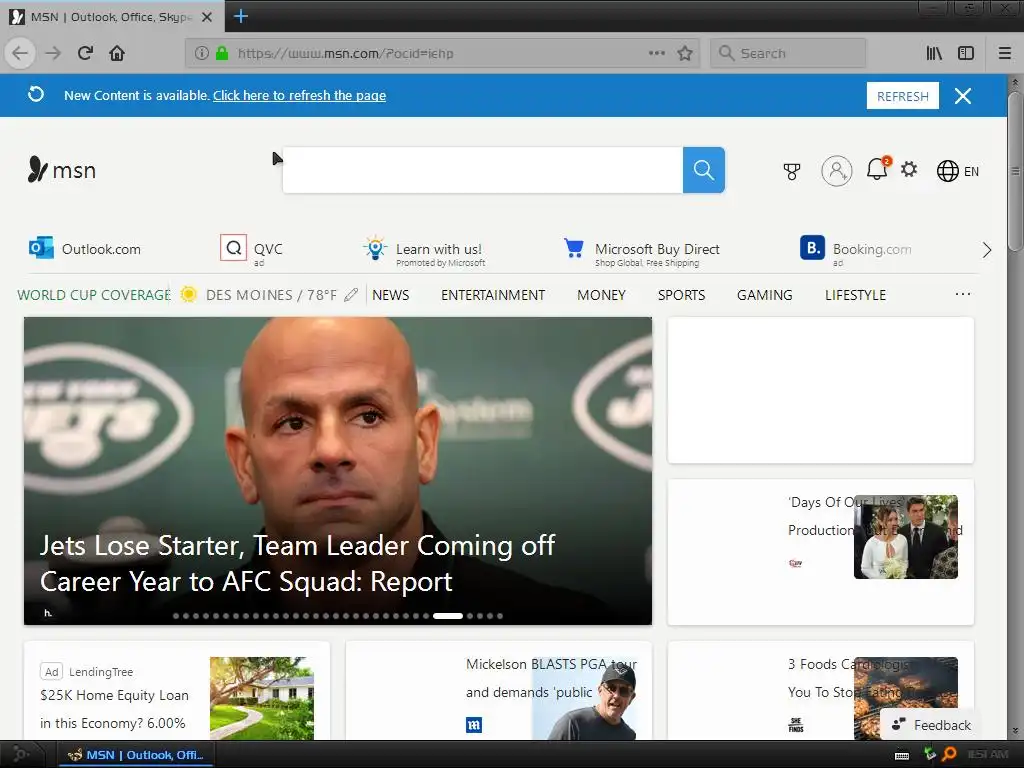Edit weather location pencil icon
The width and height of the screenshot is (1024, 768).
(351, 295)
